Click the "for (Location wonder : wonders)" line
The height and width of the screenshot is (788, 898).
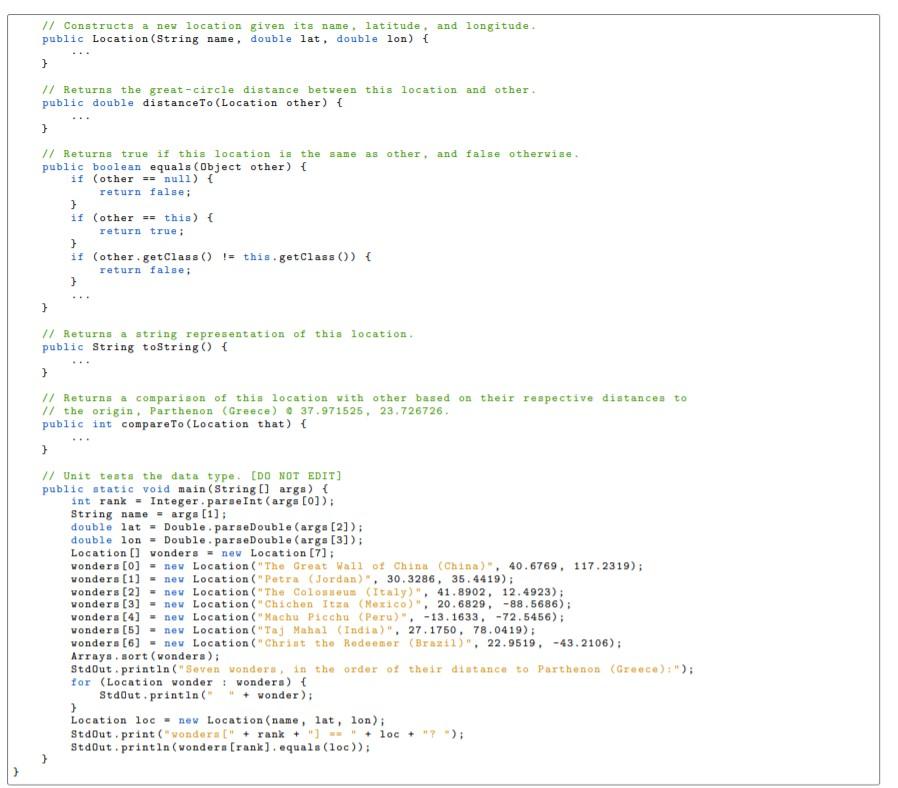pyautogui.click(x=188, y=683)
